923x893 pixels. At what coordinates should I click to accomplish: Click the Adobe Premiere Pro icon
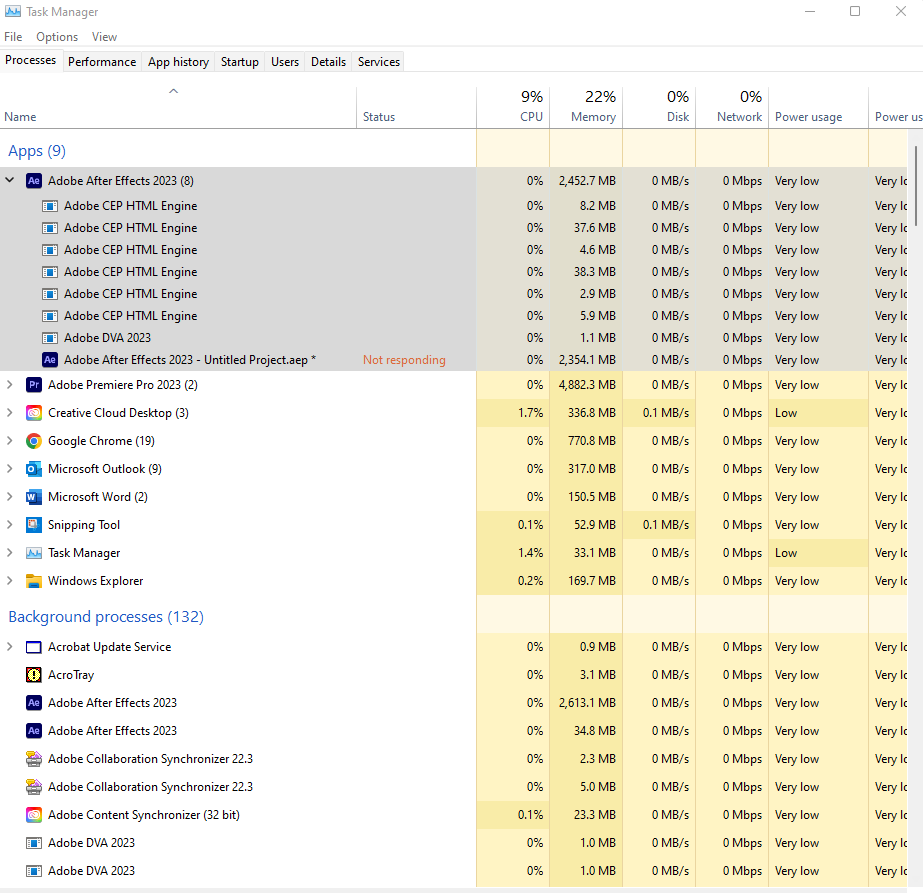[33, 385]
